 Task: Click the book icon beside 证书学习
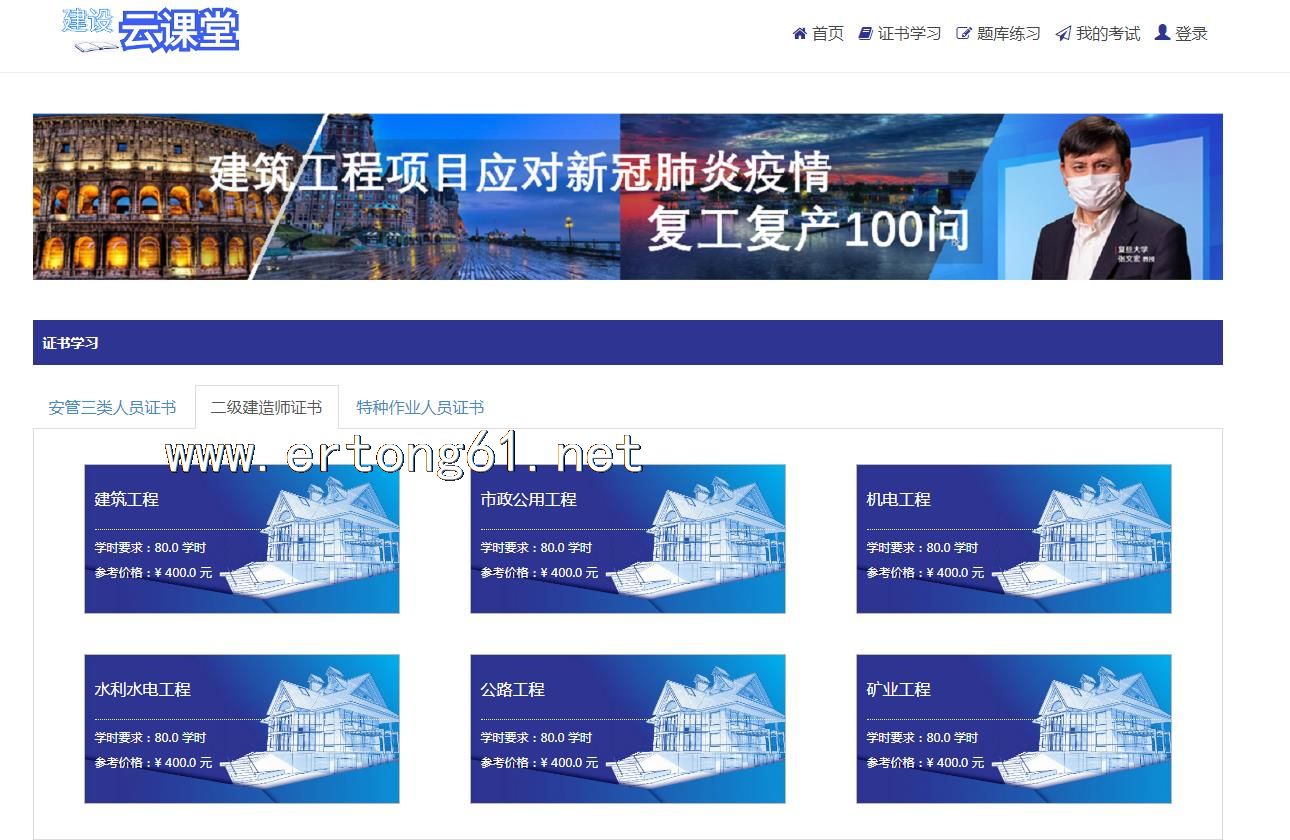865,34
